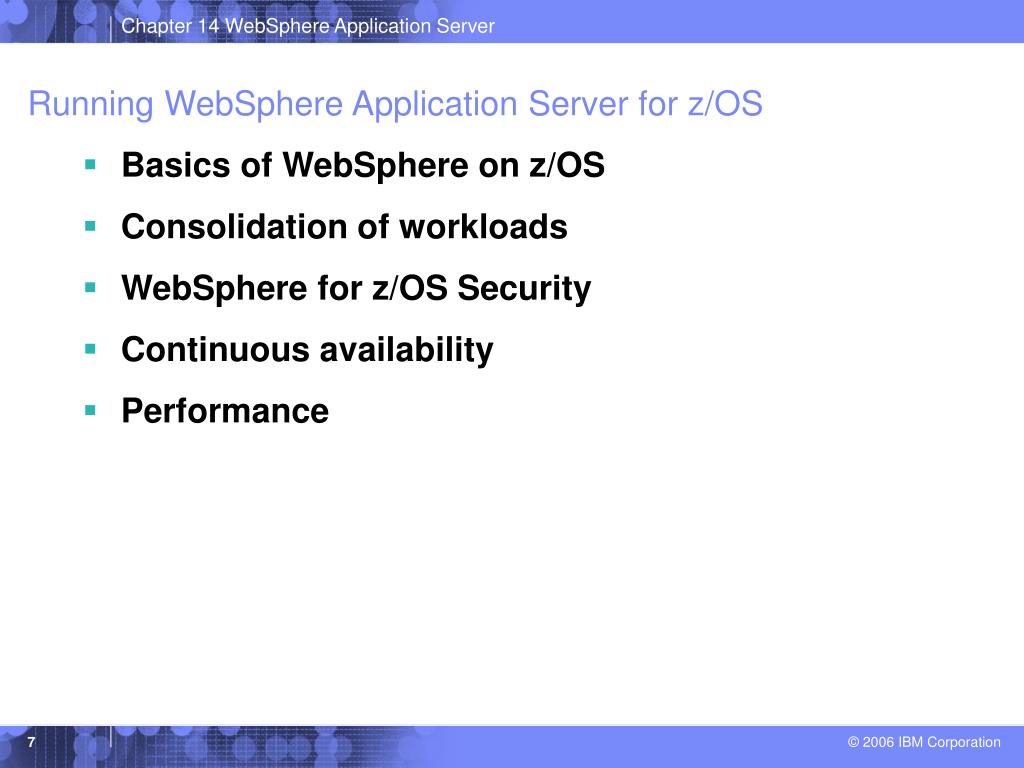Click the square bullet next to "Continuous availability"
The width and height of the screenshot is (1024, 768).
[90, 349]
